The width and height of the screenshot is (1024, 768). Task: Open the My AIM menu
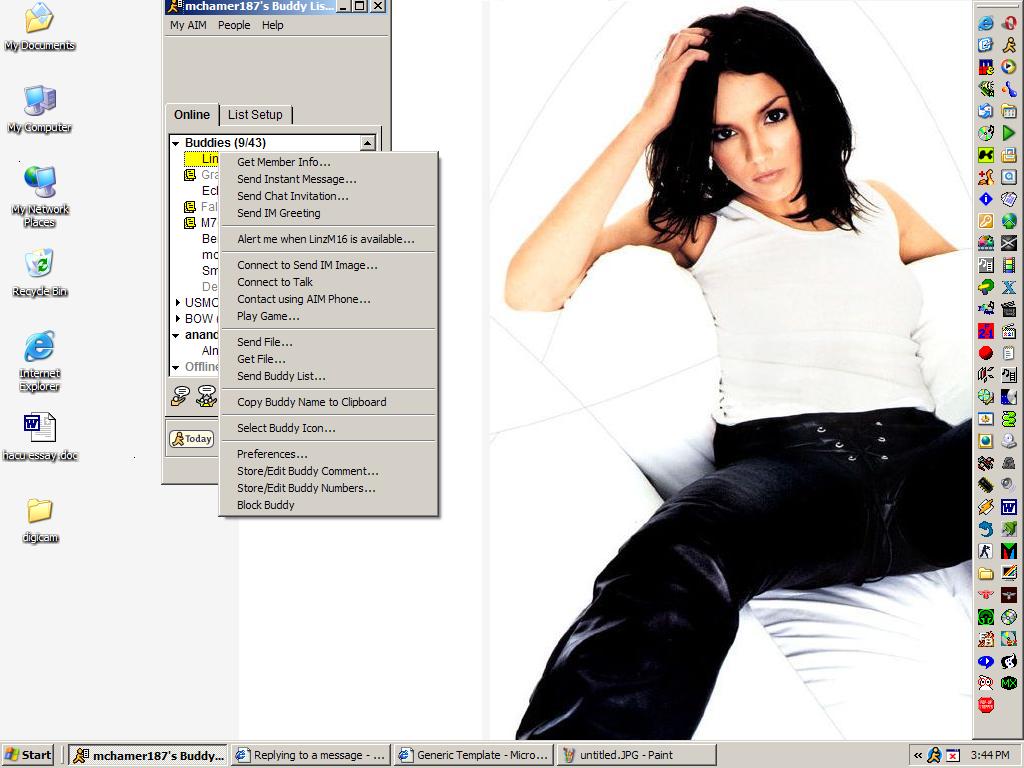(188, 25)
